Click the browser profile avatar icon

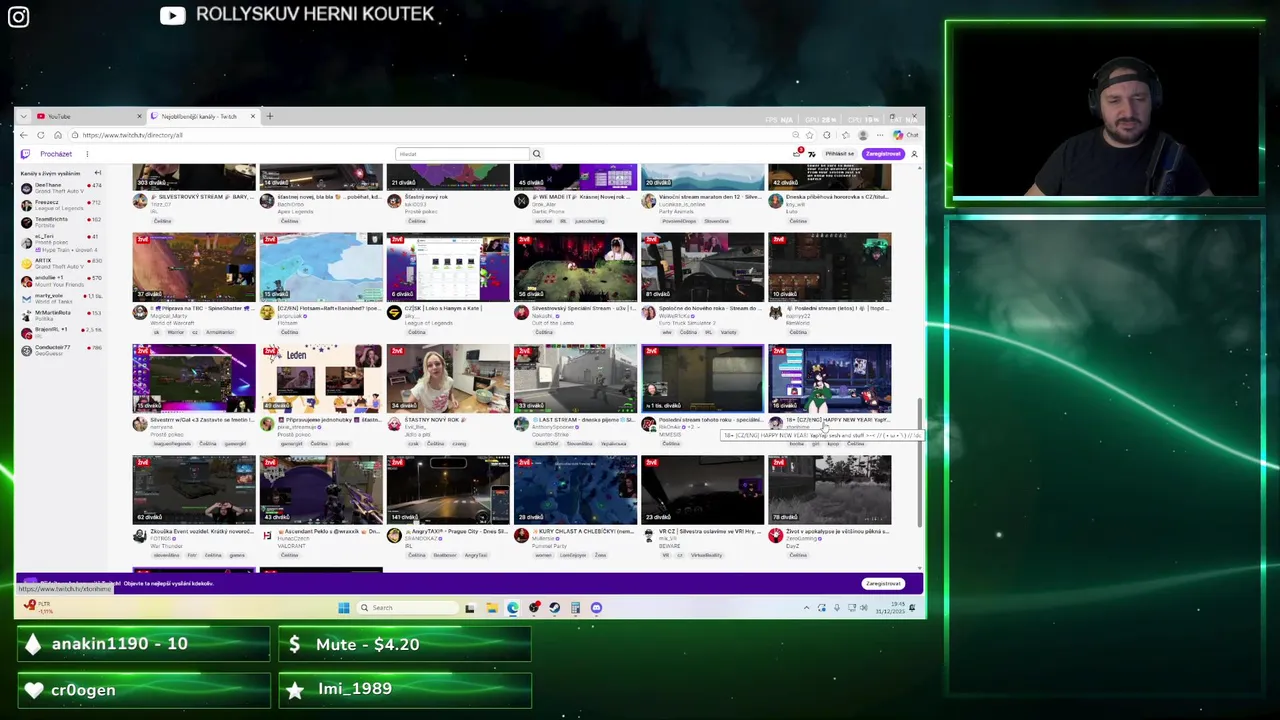pyautogui.click(x=863, y=135)
